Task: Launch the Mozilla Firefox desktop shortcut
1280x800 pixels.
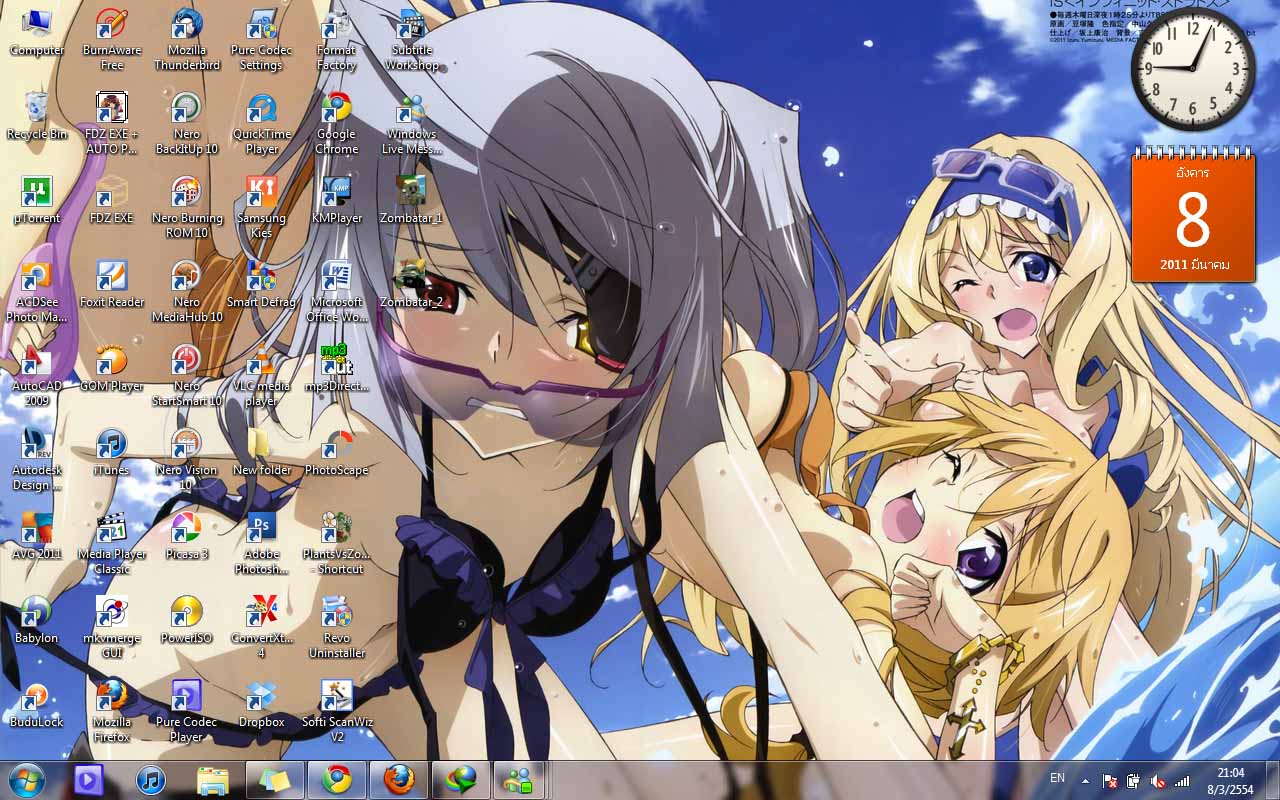Action: (112, 712)
